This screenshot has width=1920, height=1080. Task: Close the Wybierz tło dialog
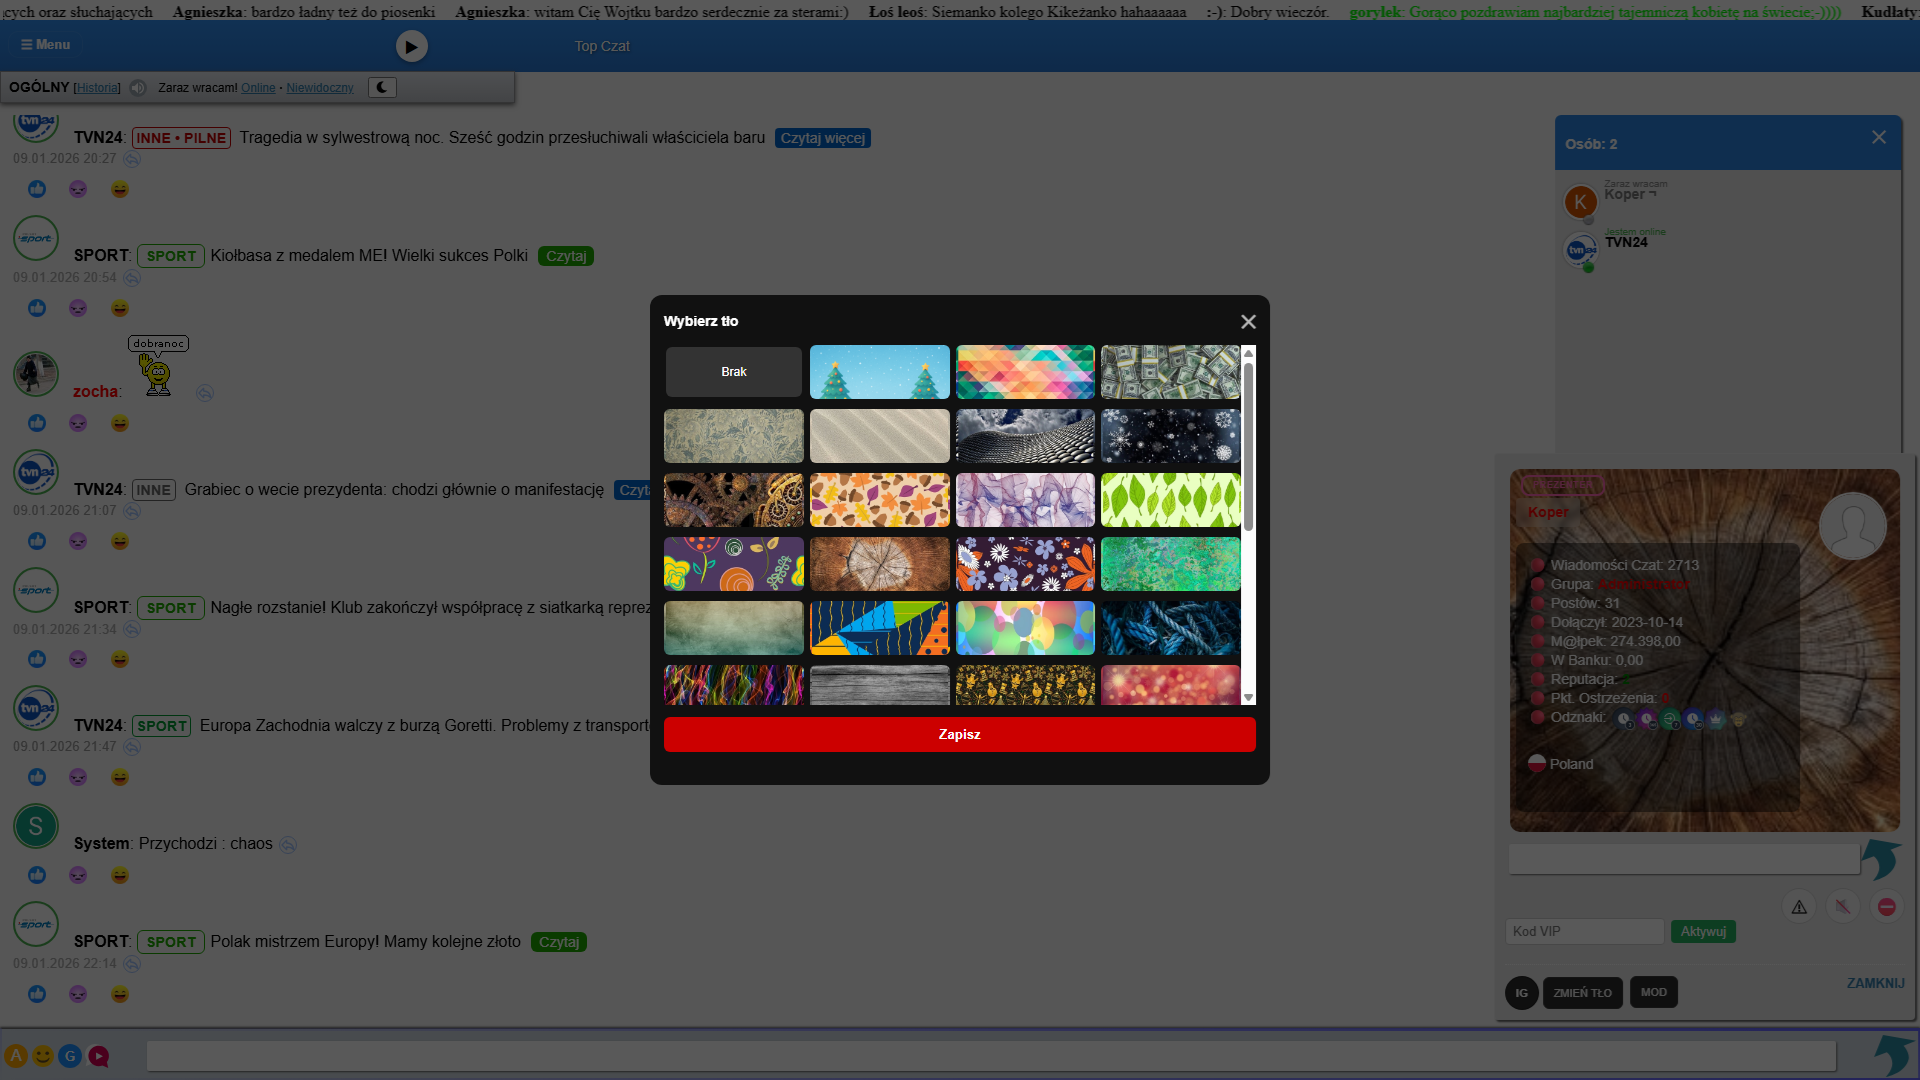[x=1248, y=322]
